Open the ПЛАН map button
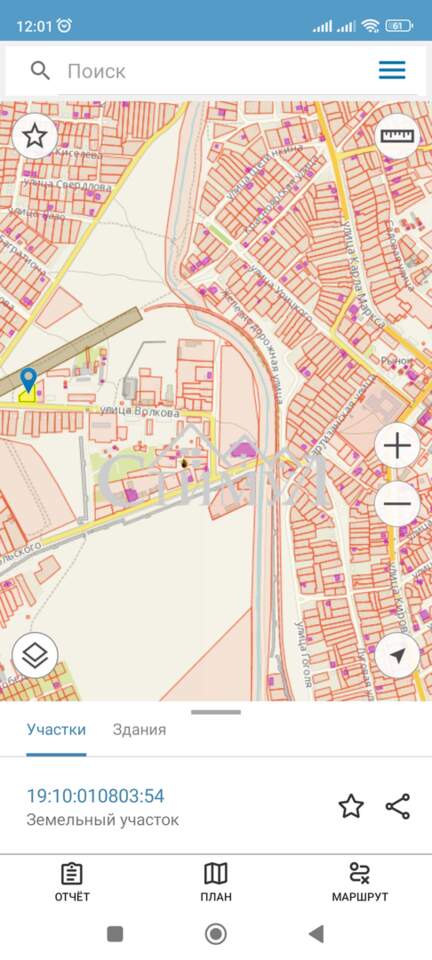Viewport: 432px width, 960px height. click(x=215, y=882)
